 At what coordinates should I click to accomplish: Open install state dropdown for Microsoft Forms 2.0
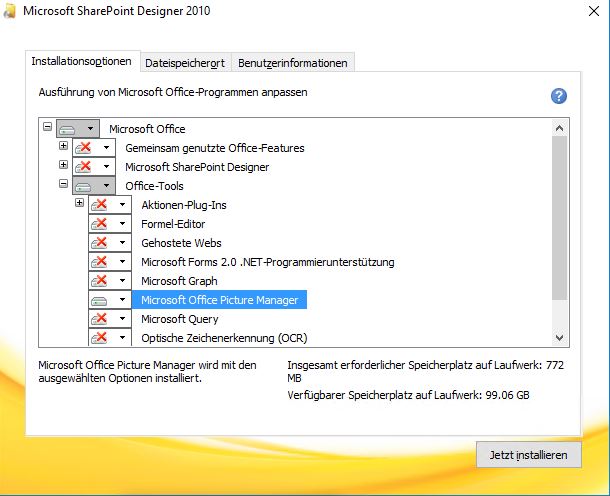110,262
